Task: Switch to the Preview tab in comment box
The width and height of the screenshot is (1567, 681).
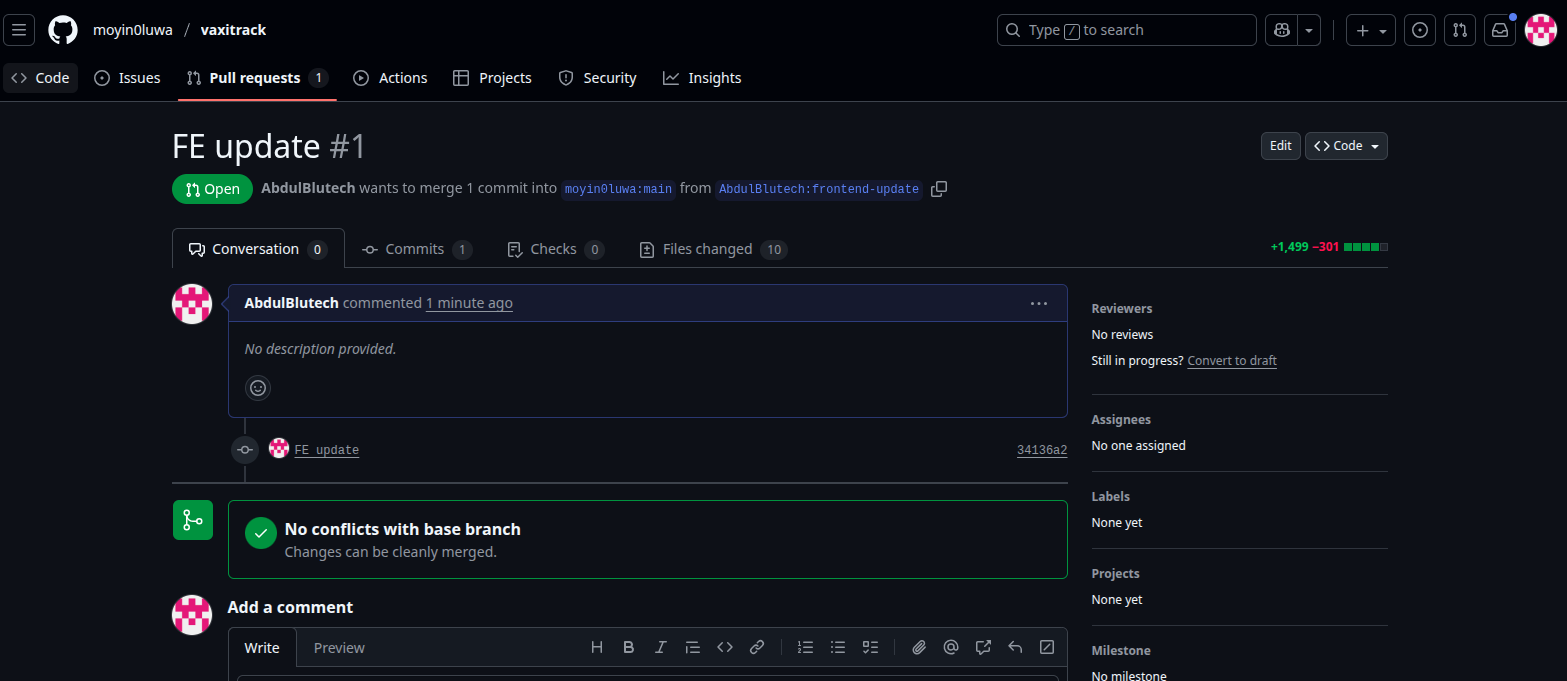Action: [339, 648]
